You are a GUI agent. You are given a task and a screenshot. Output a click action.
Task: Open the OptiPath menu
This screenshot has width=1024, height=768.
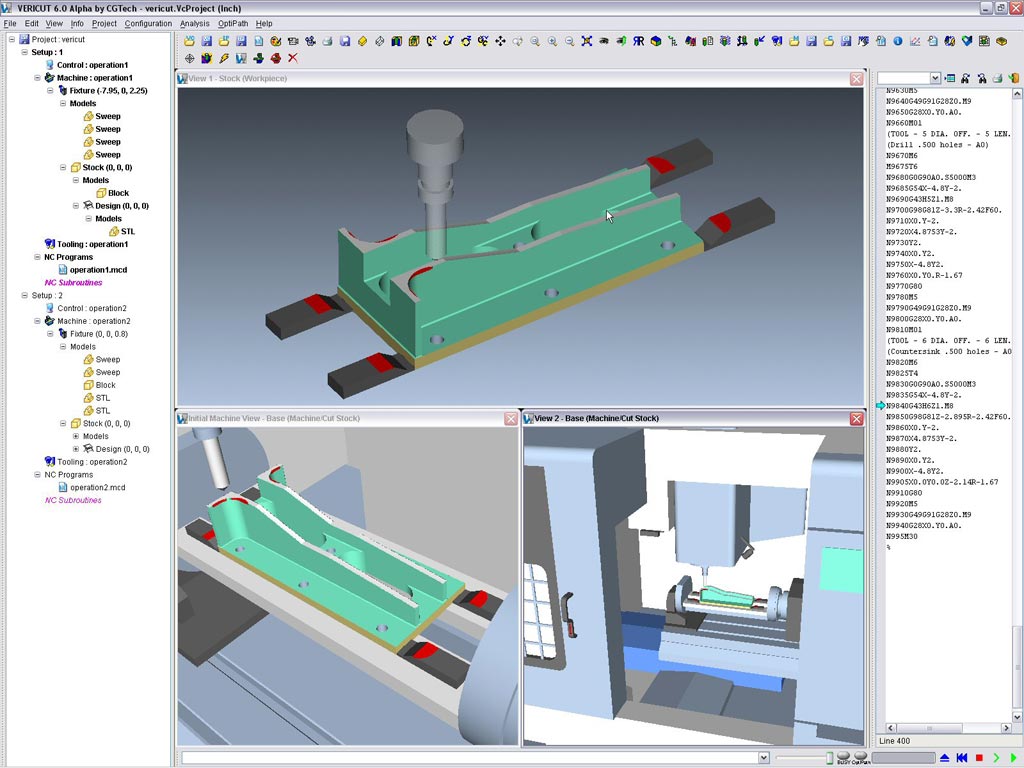click(232, 23)
